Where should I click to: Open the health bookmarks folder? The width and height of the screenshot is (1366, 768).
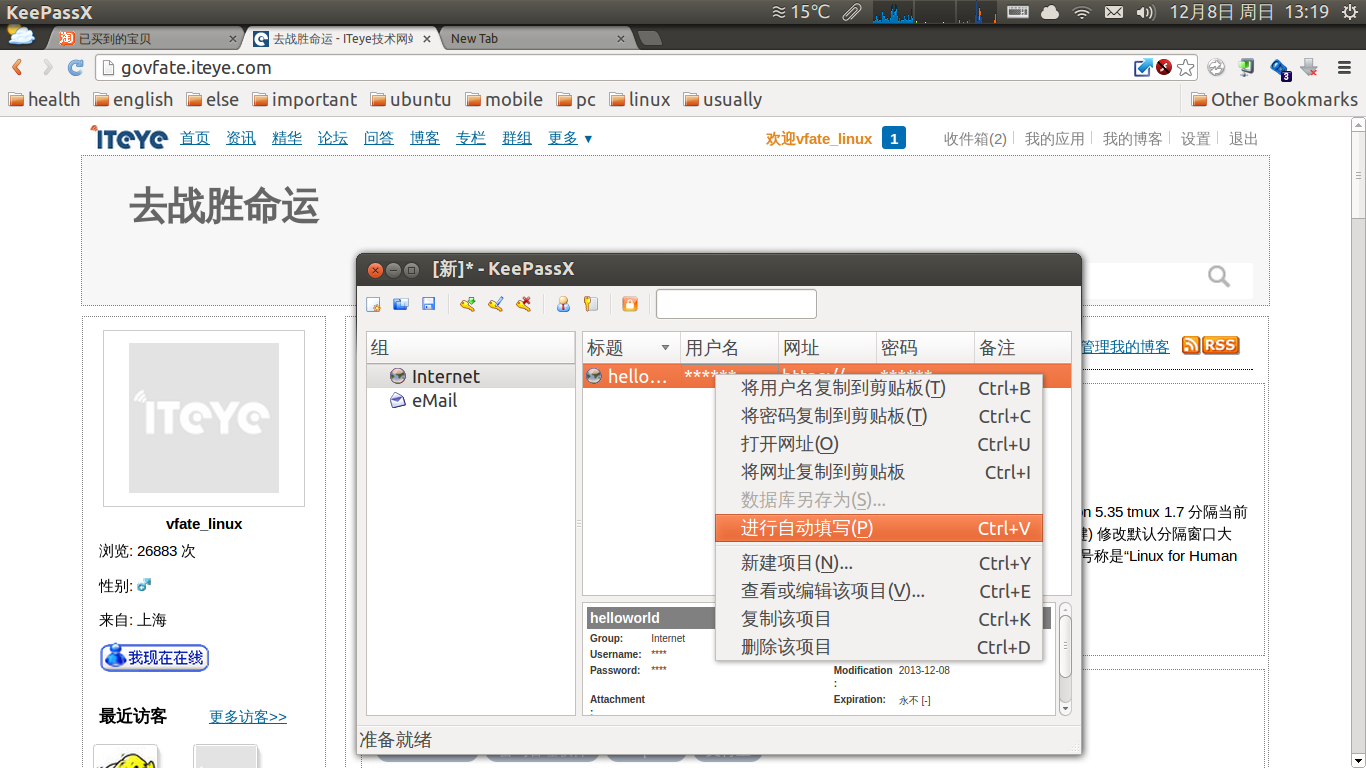[44, 99]
